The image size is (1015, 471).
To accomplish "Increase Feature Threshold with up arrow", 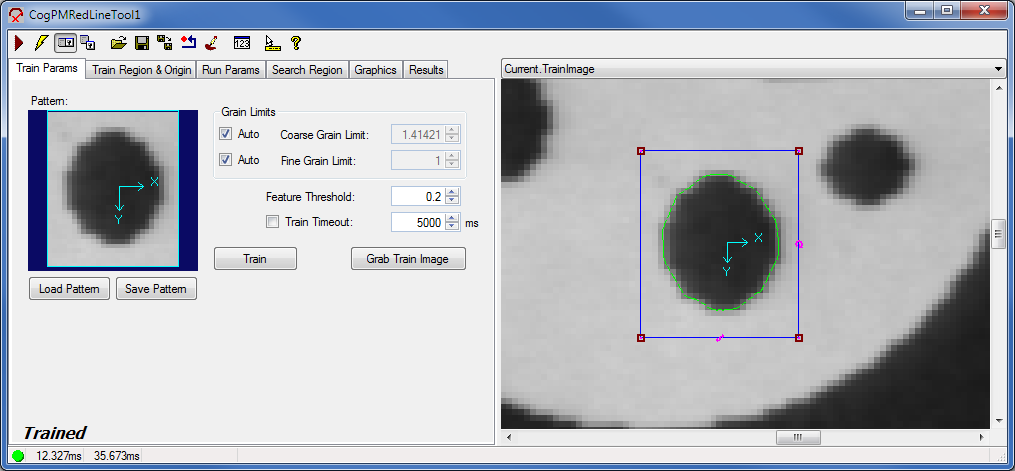I will click(452, 192).
